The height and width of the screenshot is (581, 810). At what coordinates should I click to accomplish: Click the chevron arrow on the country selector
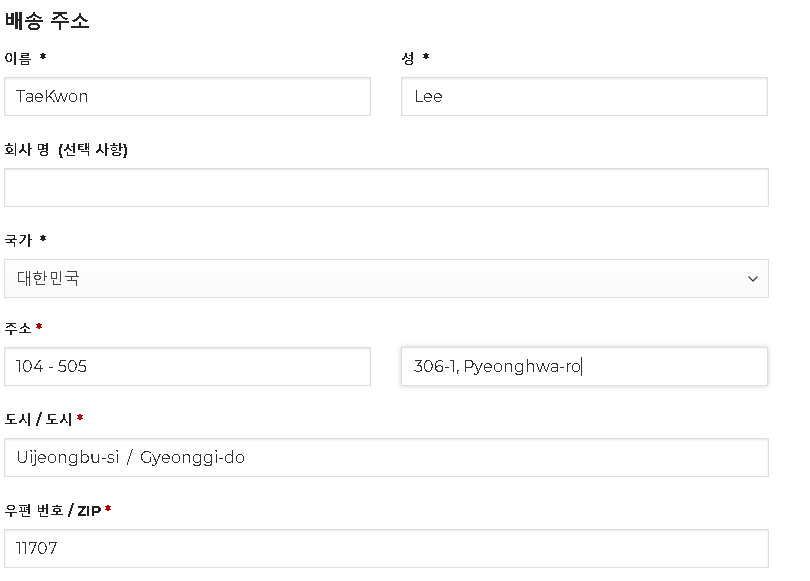click(x=753, y=279)
